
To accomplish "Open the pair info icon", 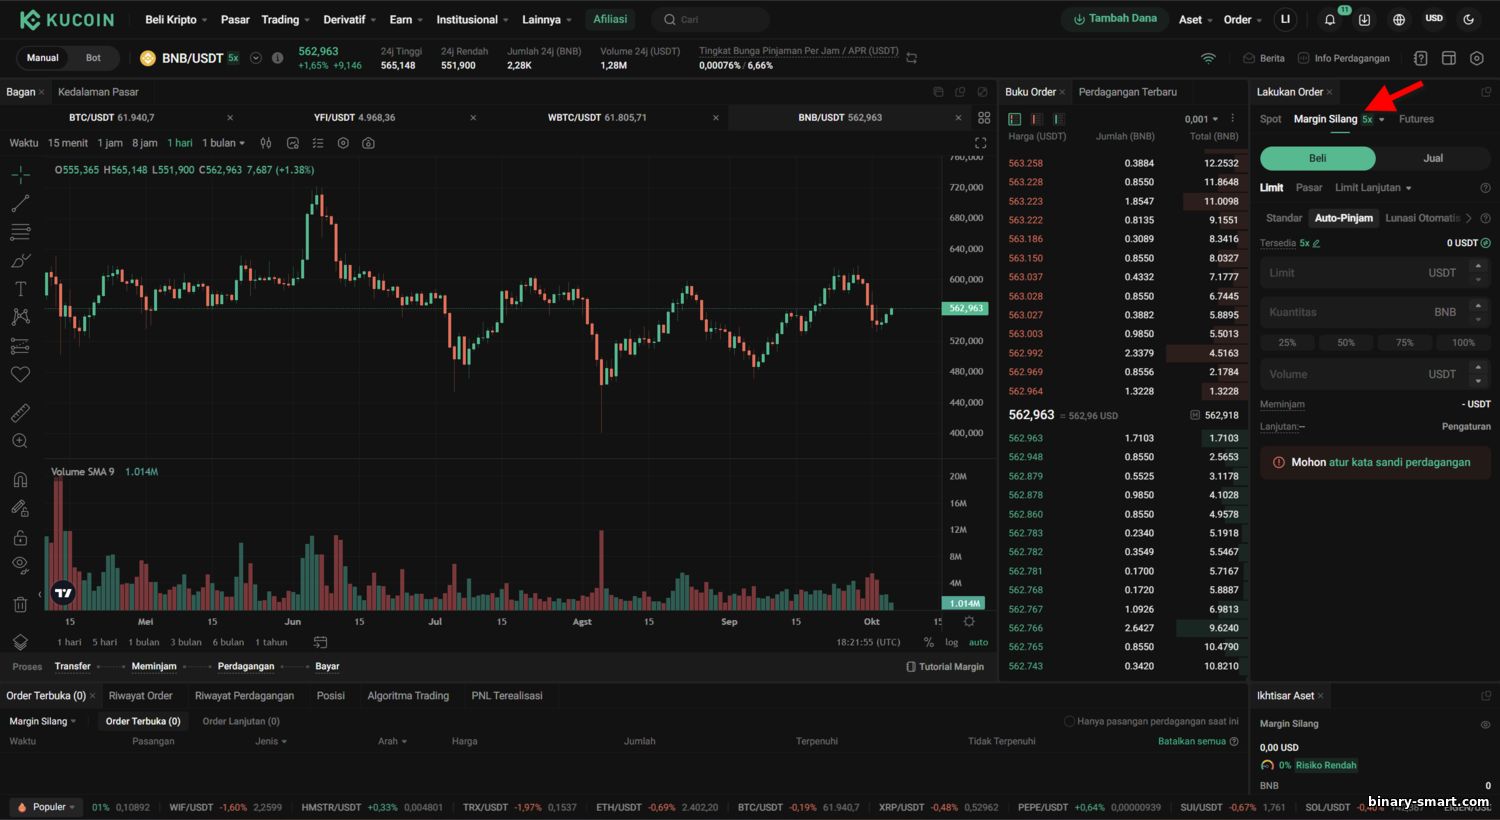I will click(x=277, y=58).
